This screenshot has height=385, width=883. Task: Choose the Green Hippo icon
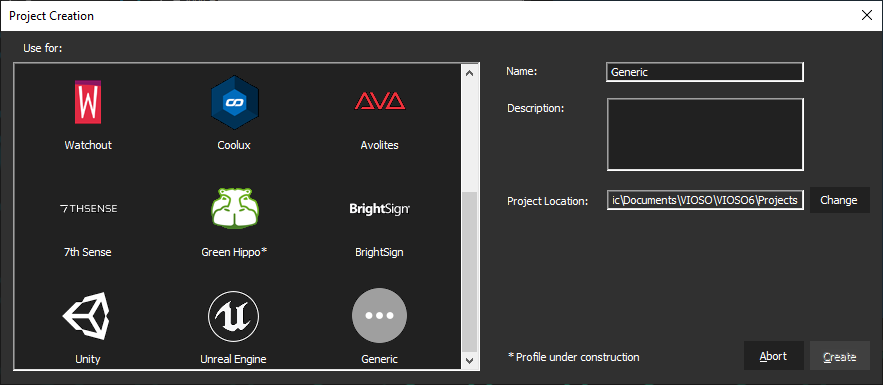point(234,208)
